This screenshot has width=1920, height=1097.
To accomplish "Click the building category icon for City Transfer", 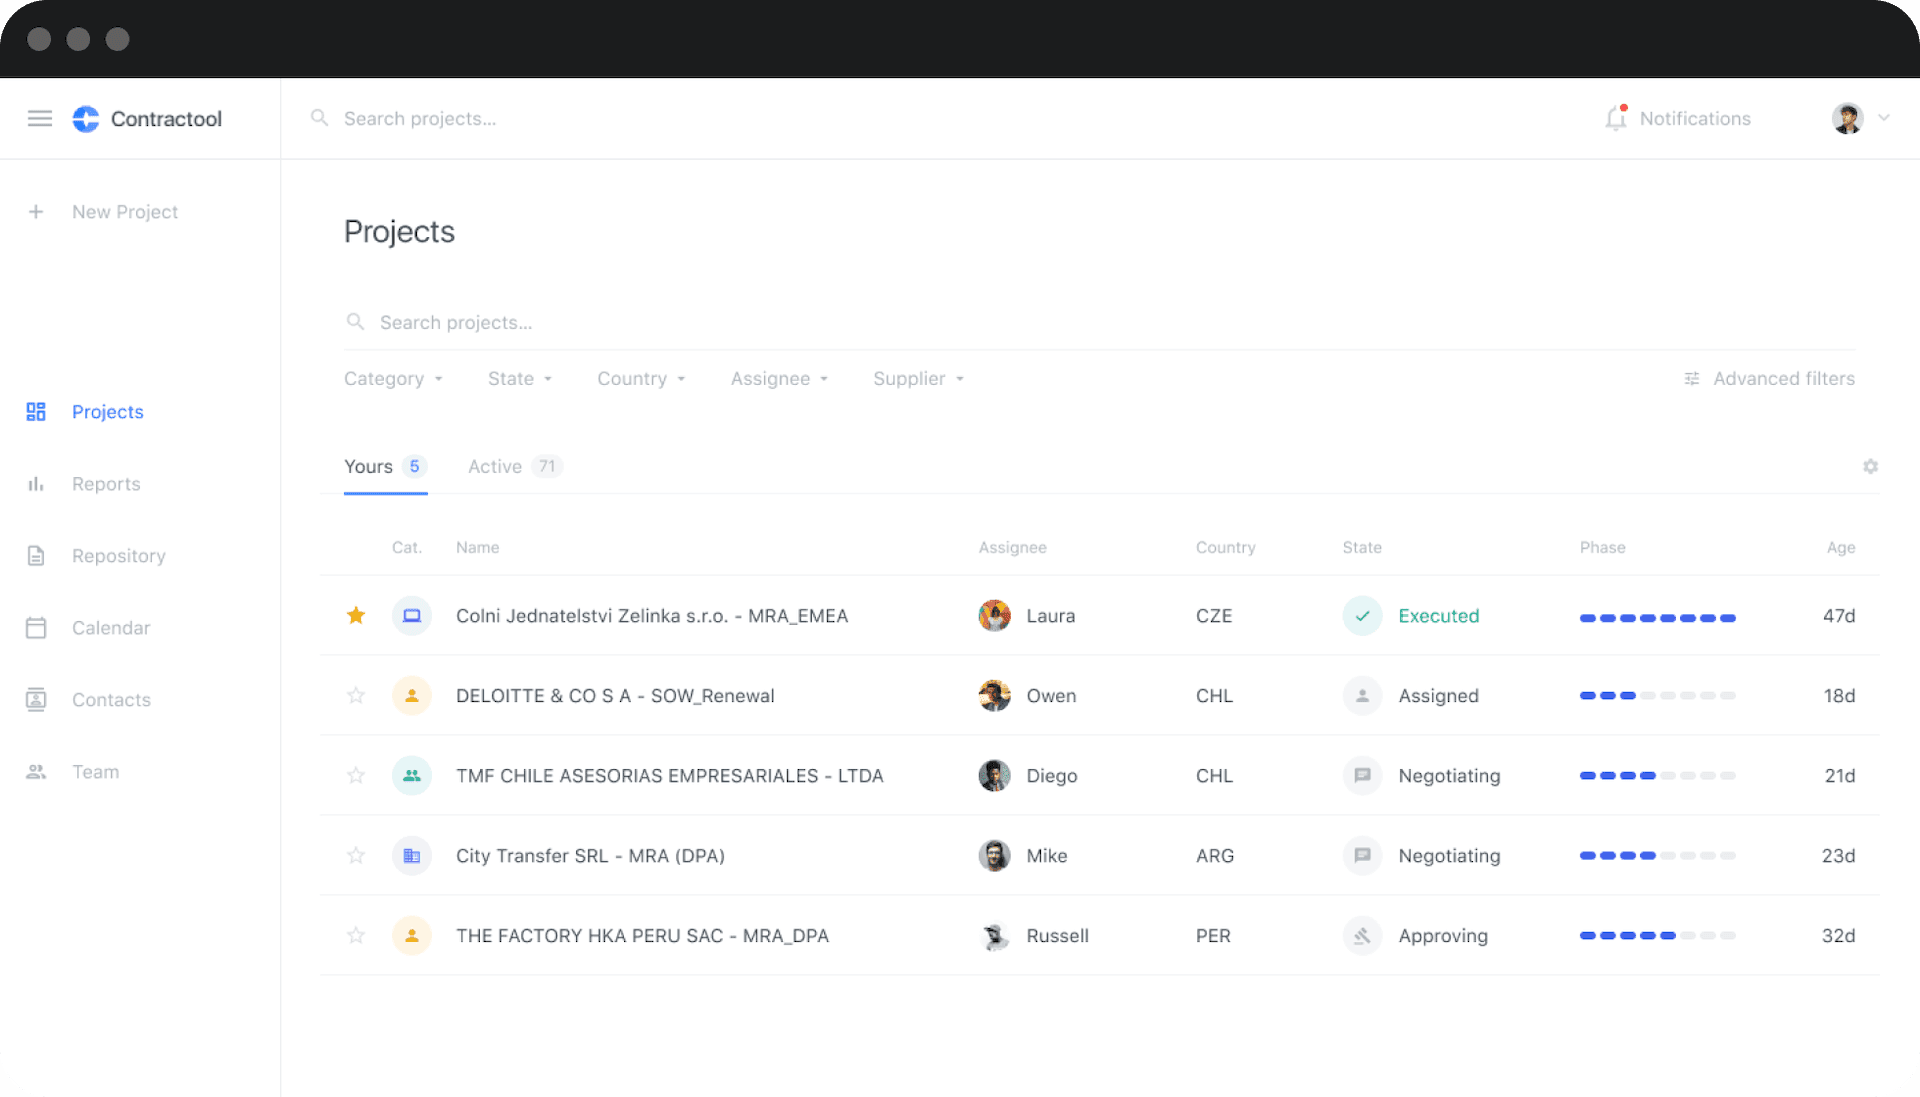I will click(412, 856).
